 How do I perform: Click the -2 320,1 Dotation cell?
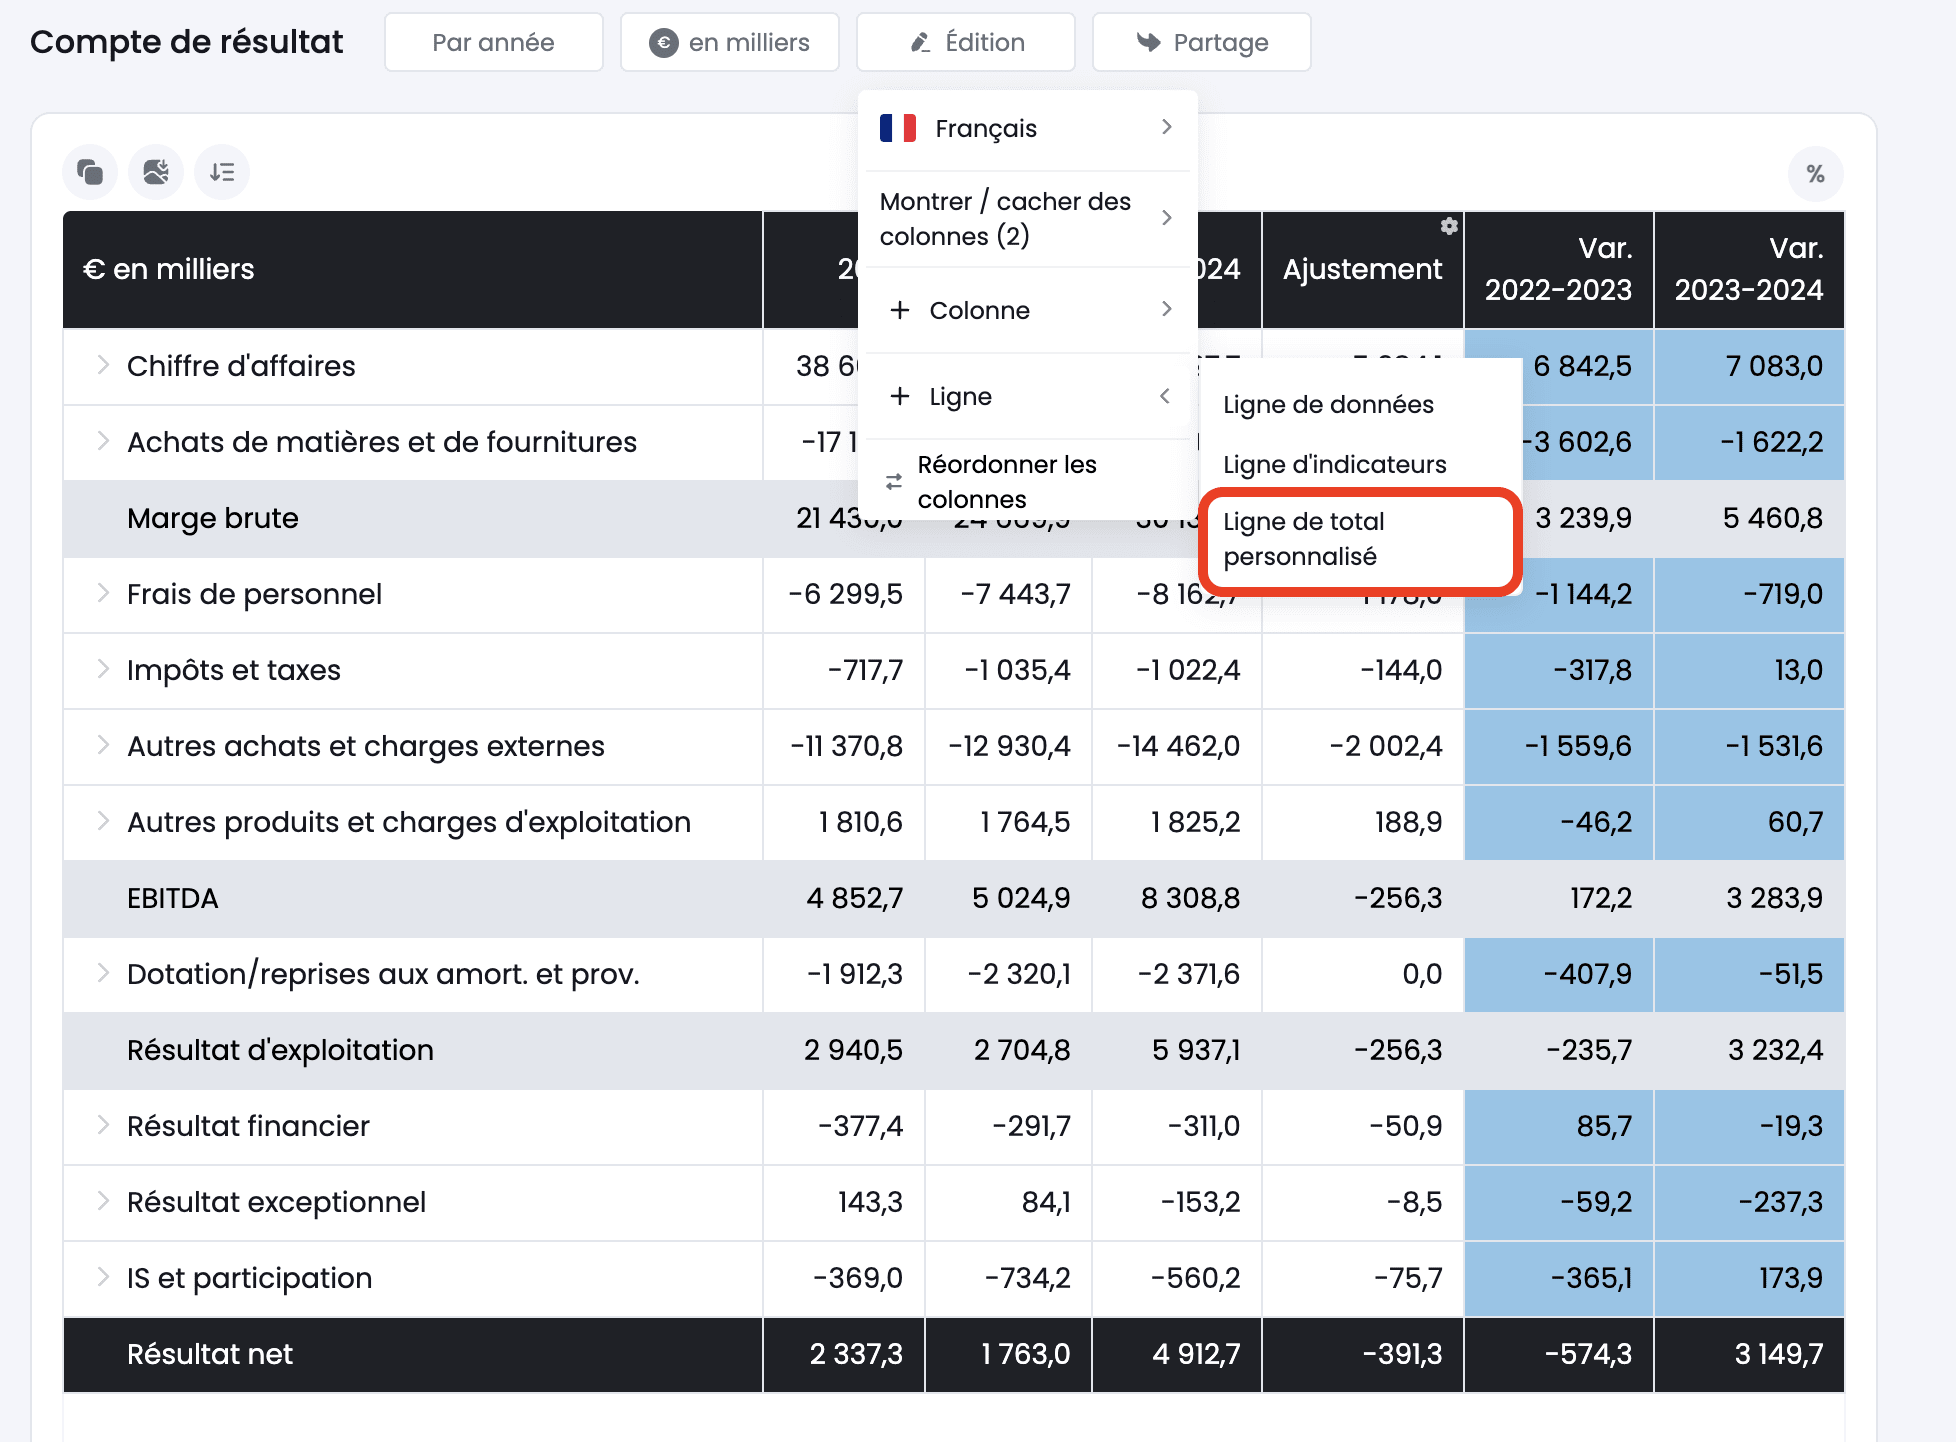tap(1009, 974)
